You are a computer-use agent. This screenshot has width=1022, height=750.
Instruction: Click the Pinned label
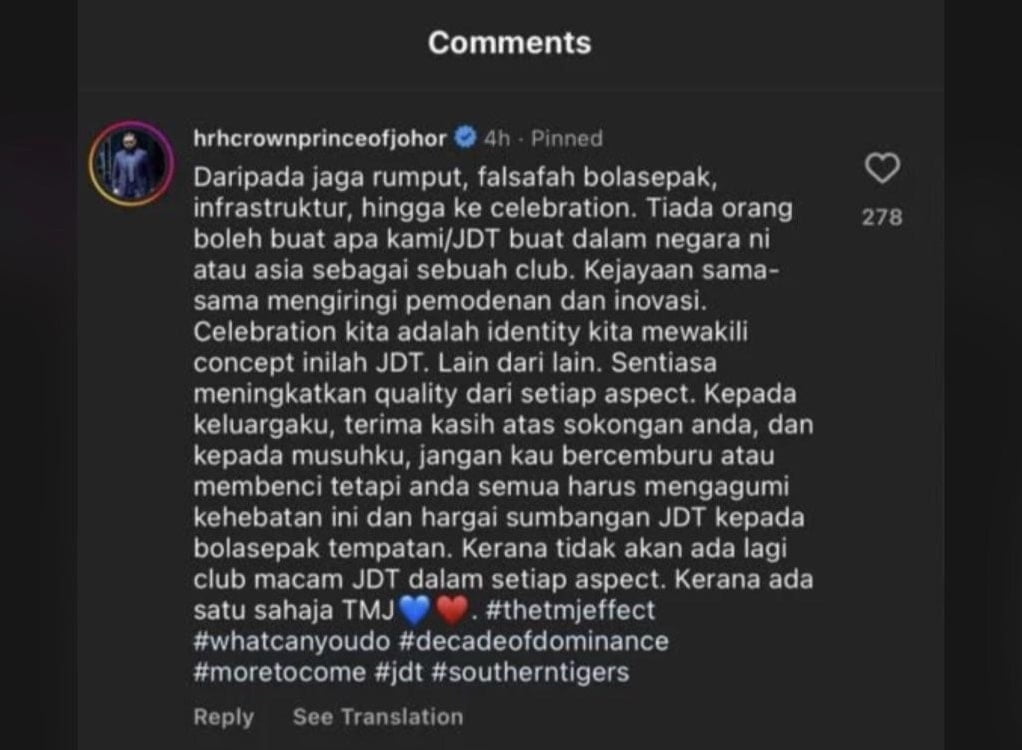(x=566, y=138)
